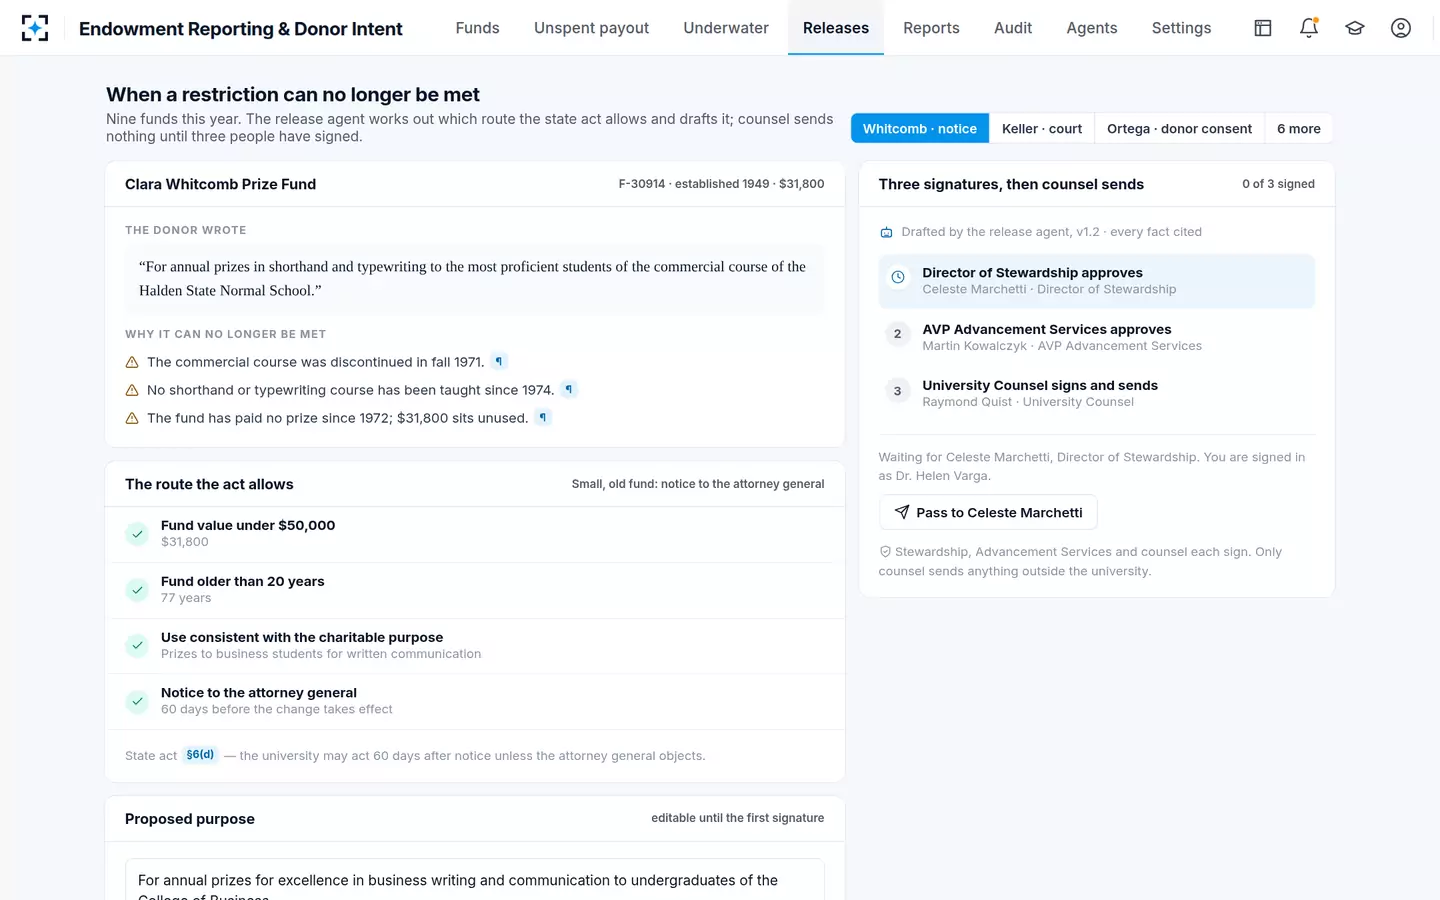
Task: Click the app logo beside Endowment Reporting
Action: (x=35, y=28)
